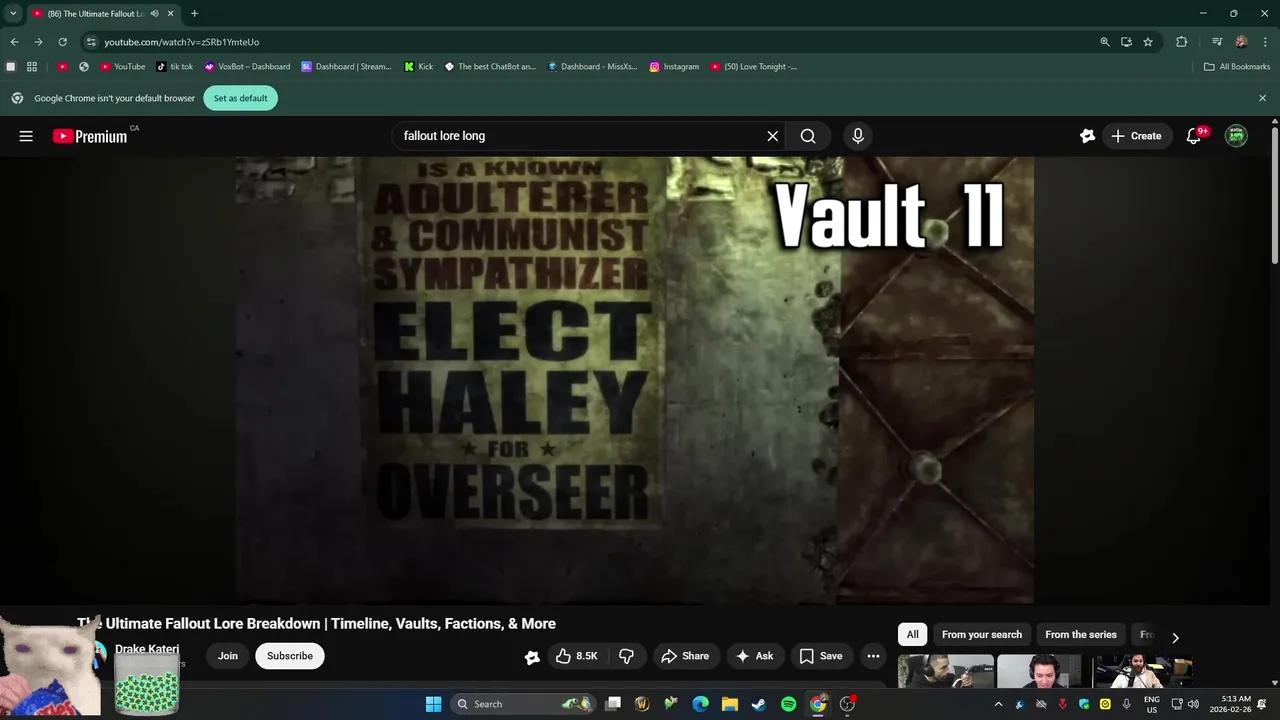
Task: Open The best ChatBot bookmark
Action: point(490,67)
